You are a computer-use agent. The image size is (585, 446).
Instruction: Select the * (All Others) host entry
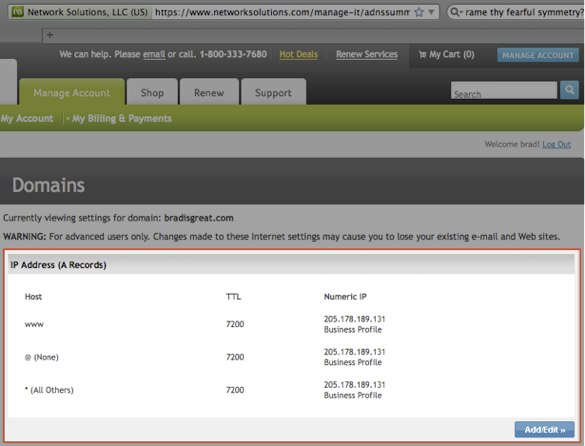(49, 390)
